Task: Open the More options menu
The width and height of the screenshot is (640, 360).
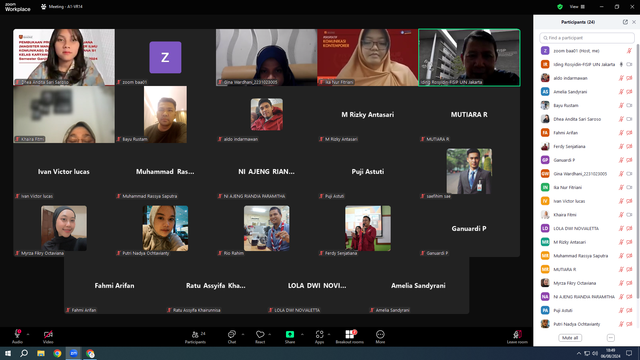Action: point(380,336)
